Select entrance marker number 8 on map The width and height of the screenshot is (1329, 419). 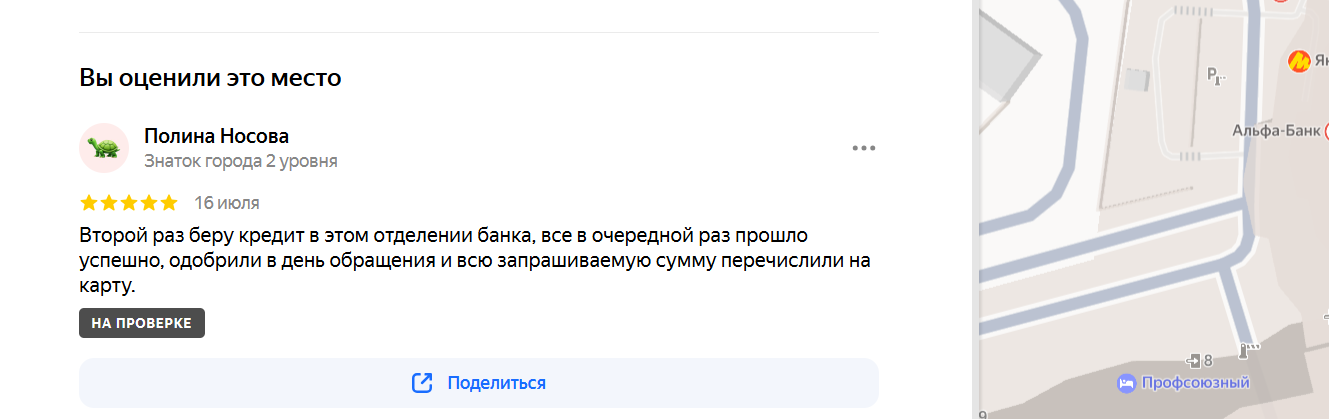1200,360
